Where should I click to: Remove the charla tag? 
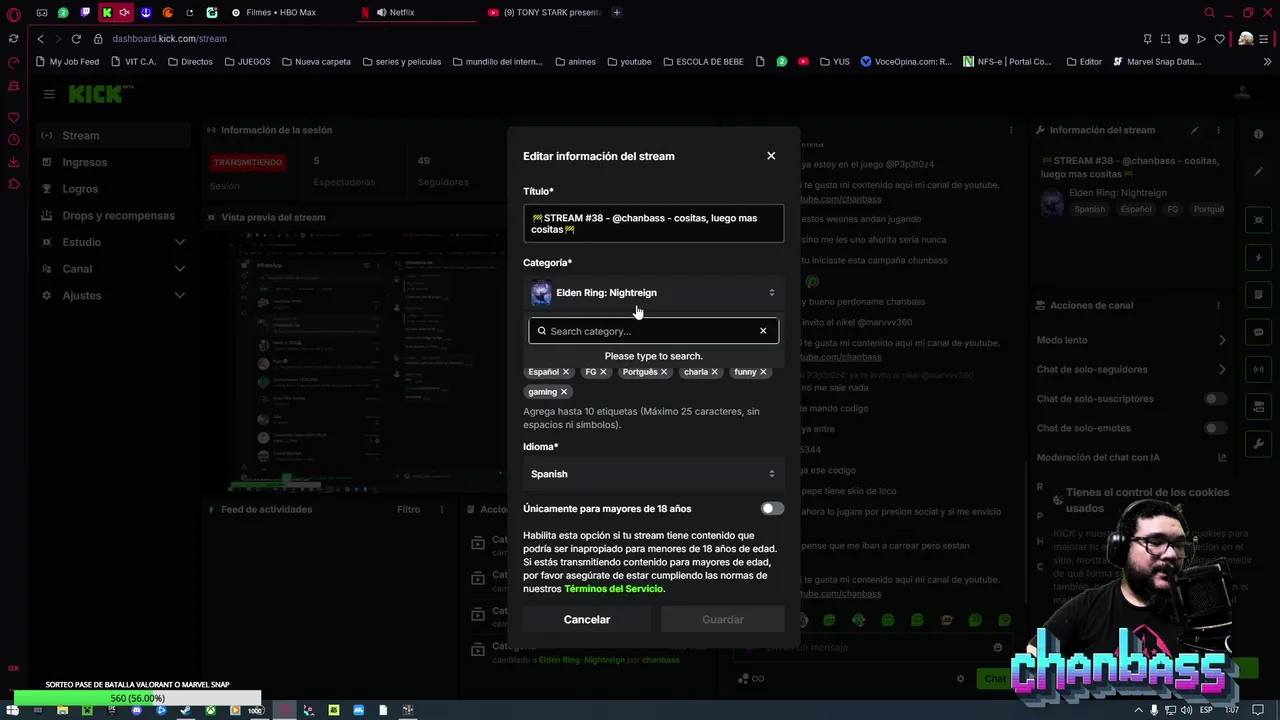(x=714, y=372)
